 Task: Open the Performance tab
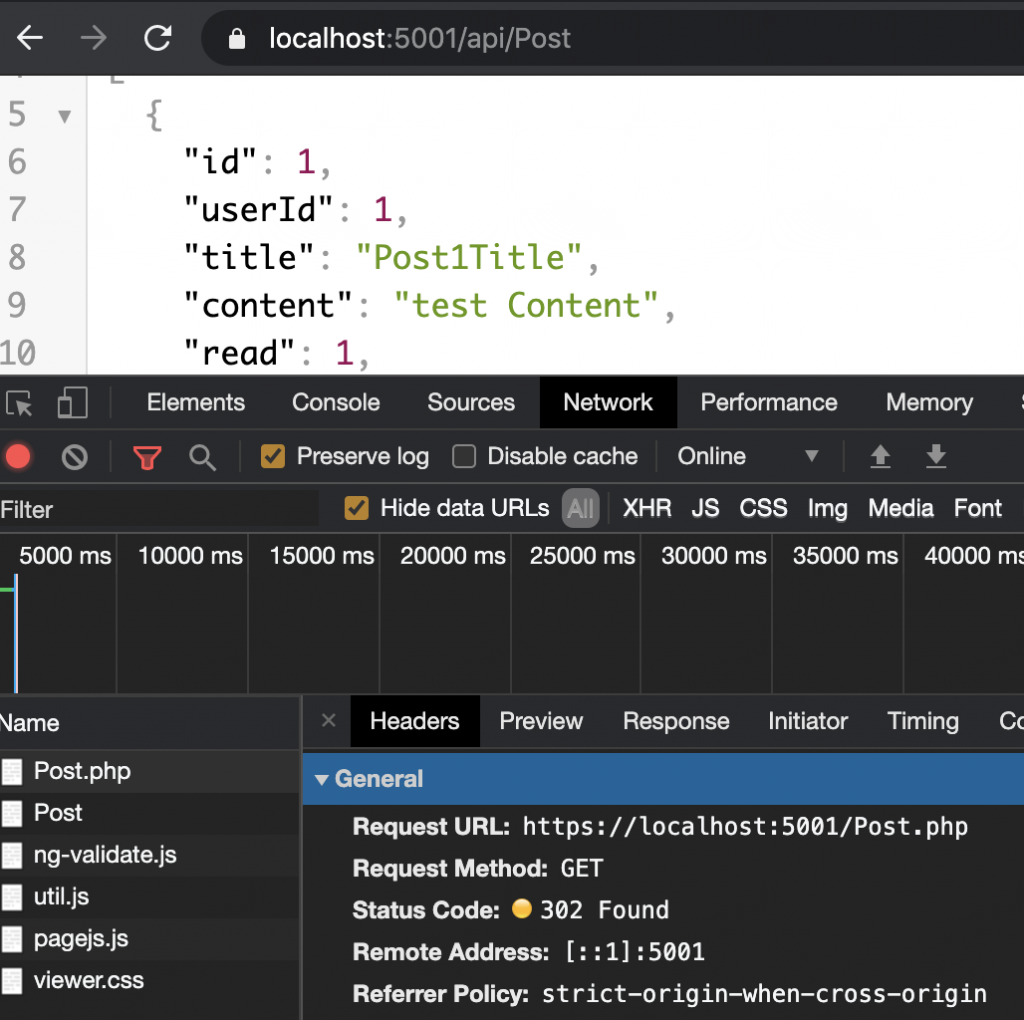tap(769, 402)
